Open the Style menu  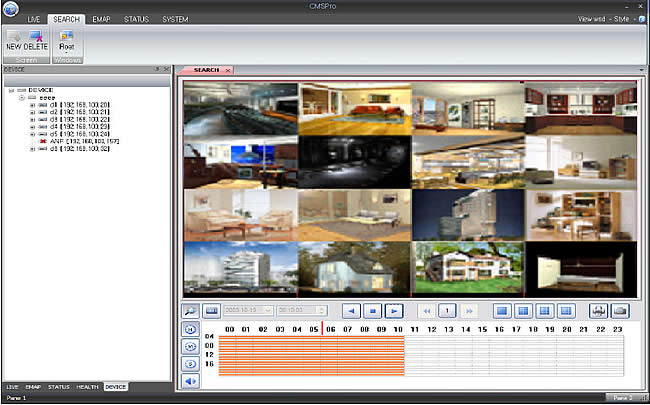(x=621, y=19)
